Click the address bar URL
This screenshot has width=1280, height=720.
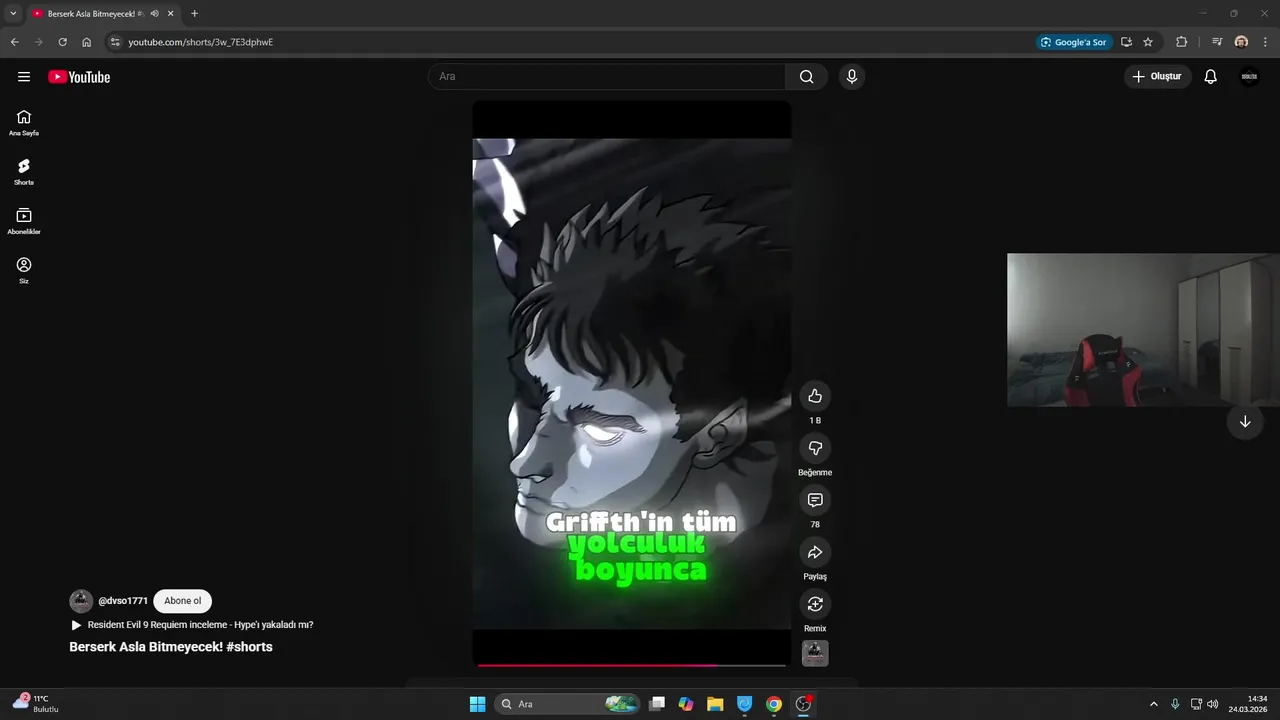click(x=200, y=42)
